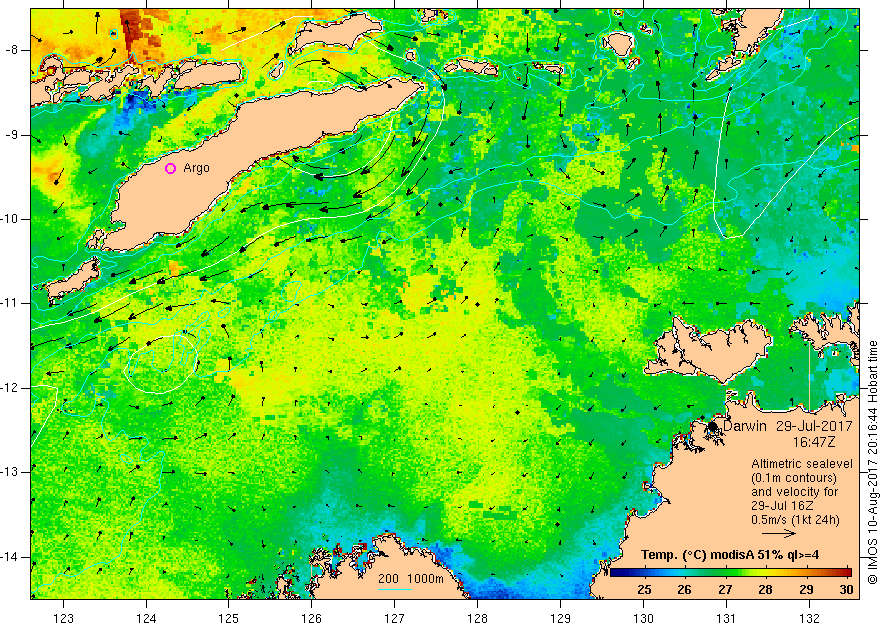This screenshot has width=880, height=630.
Task: Click the 29-Jul-2017 date text
Action: (x=814, y=426)
